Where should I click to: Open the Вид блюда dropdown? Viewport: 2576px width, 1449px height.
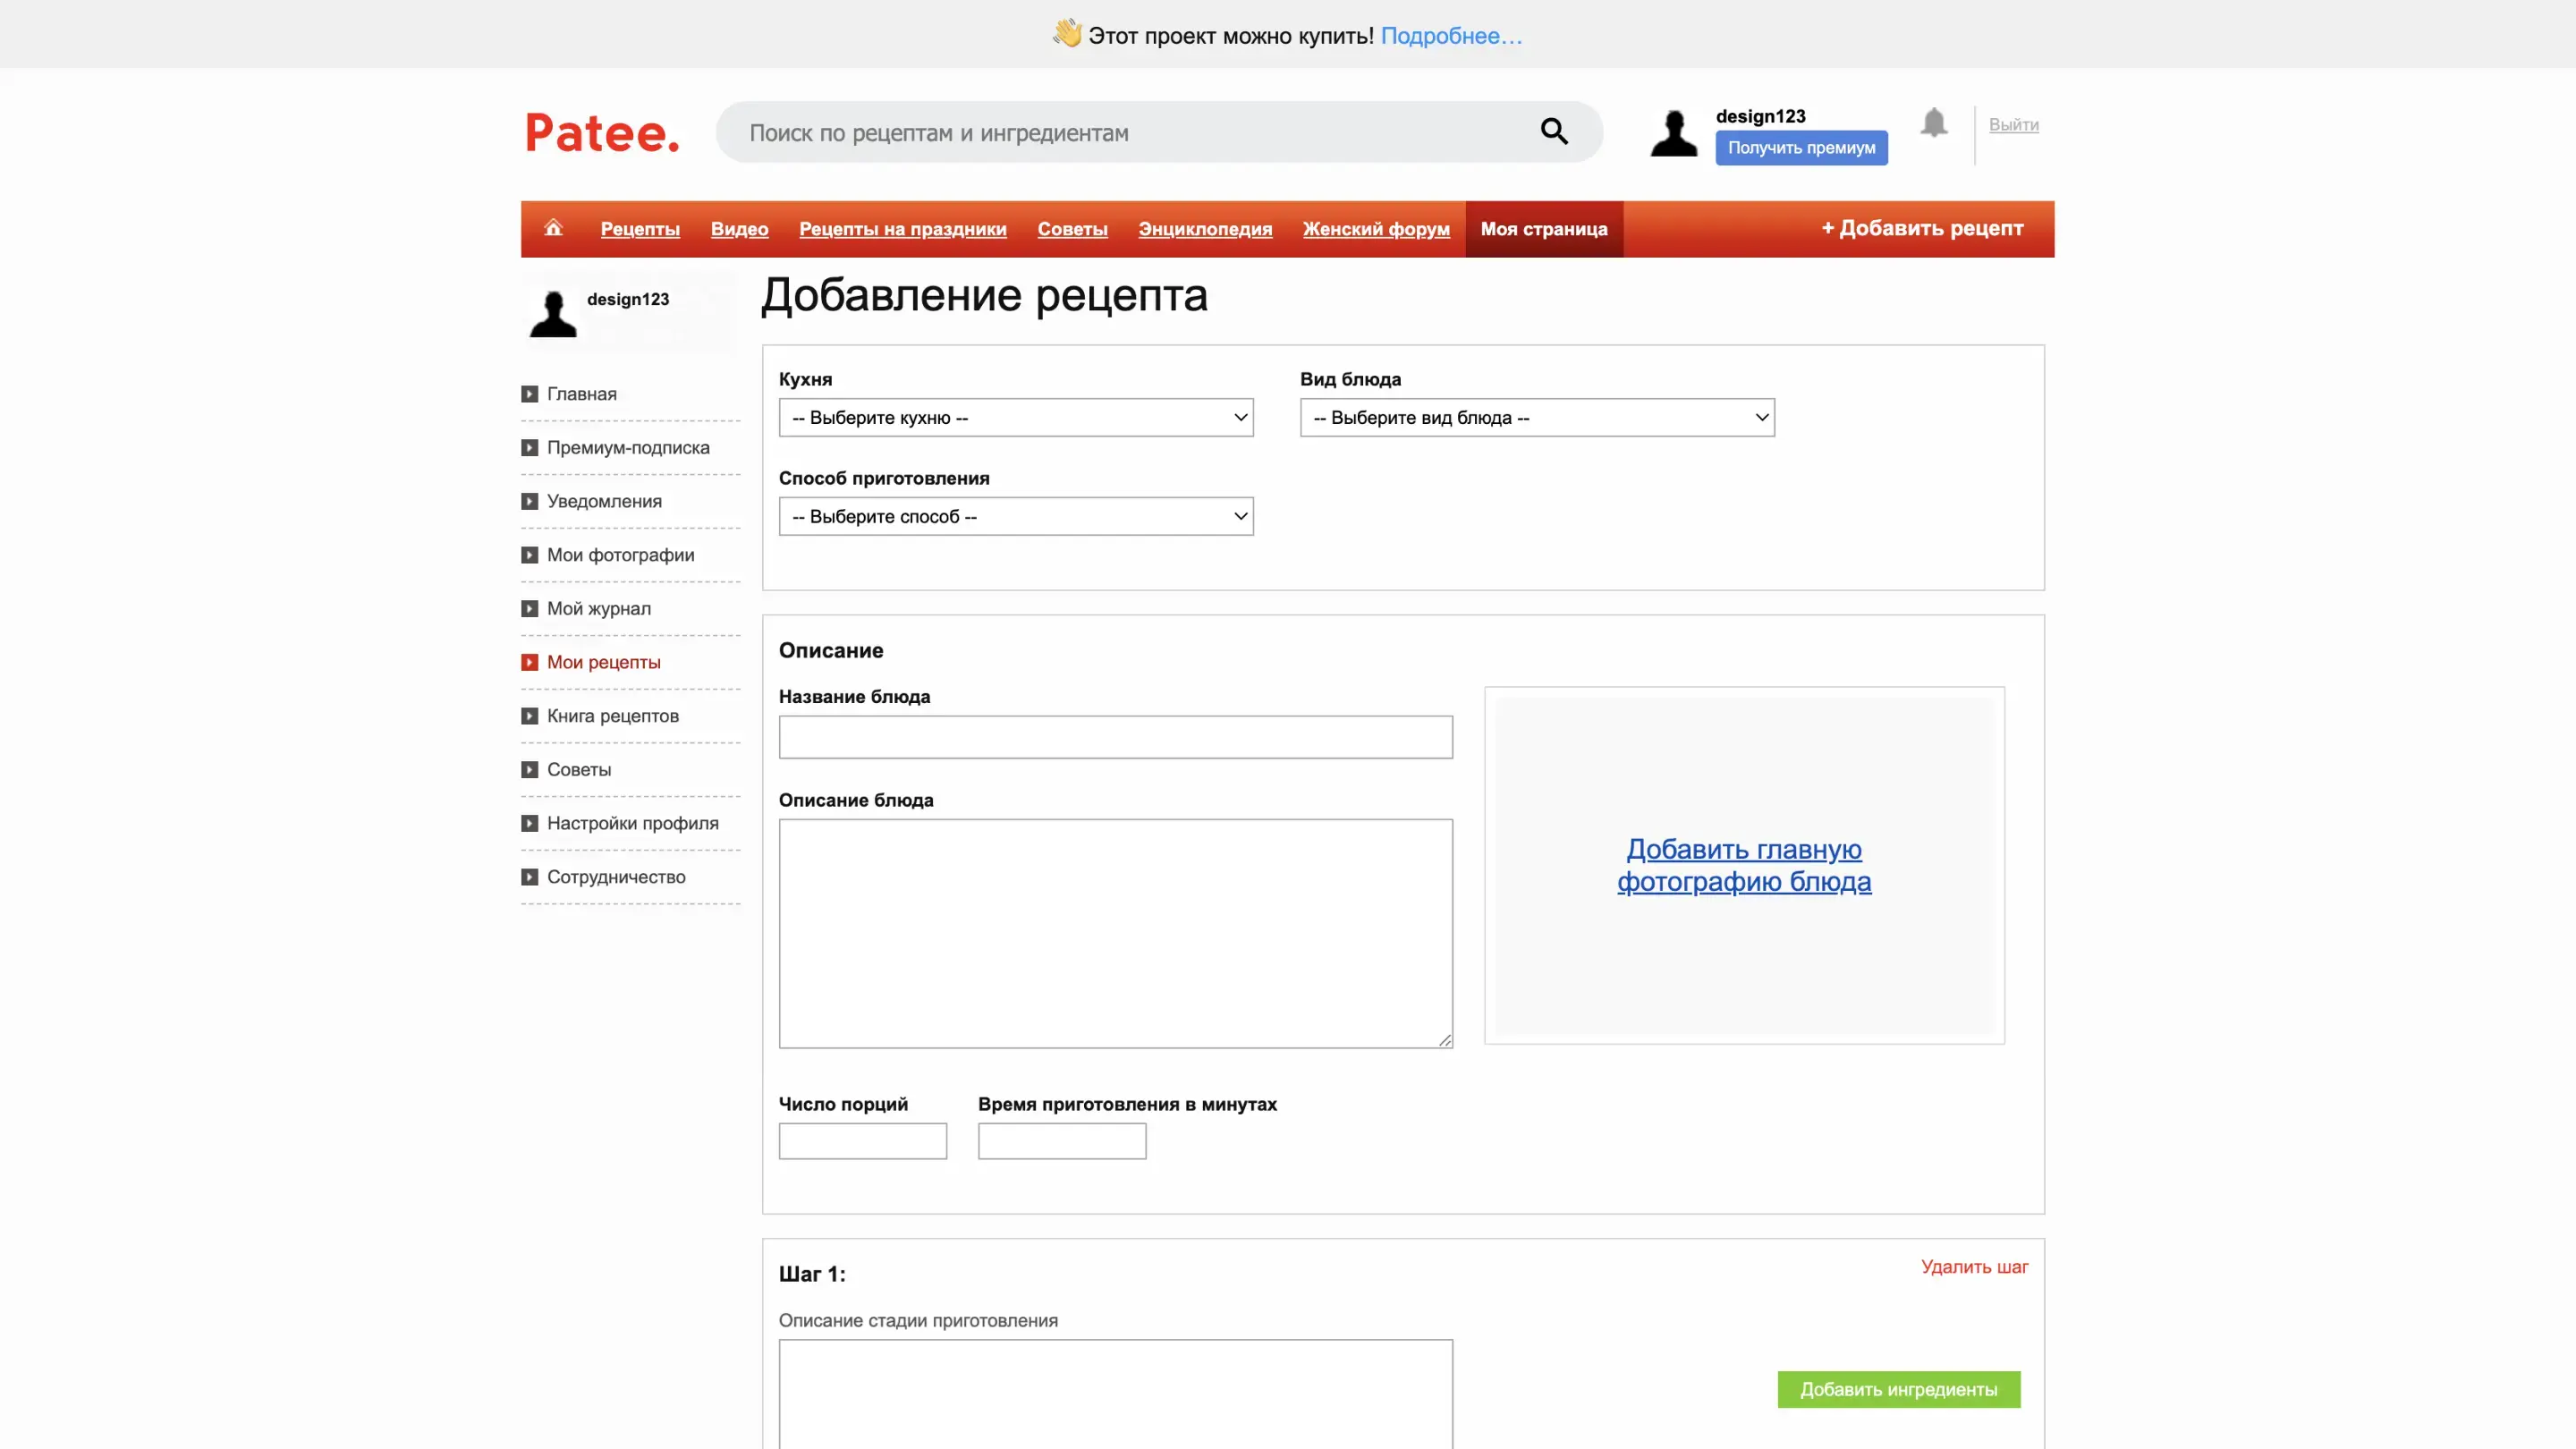(x=1536, y=417)
